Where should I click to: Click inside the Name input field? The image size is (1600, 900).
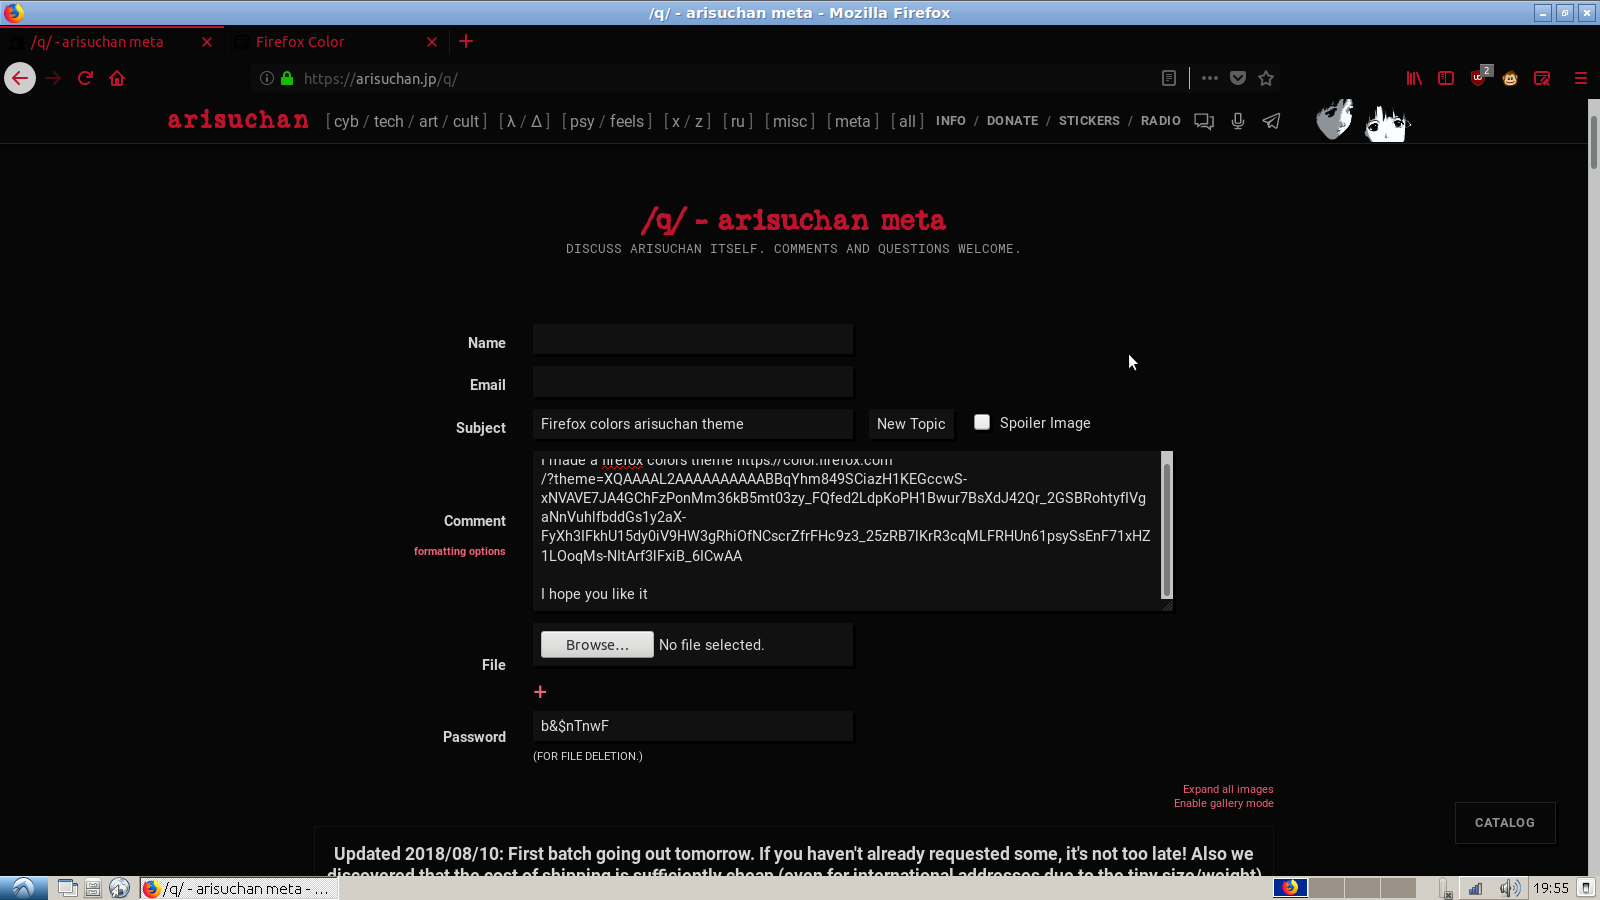click(692, 340)
